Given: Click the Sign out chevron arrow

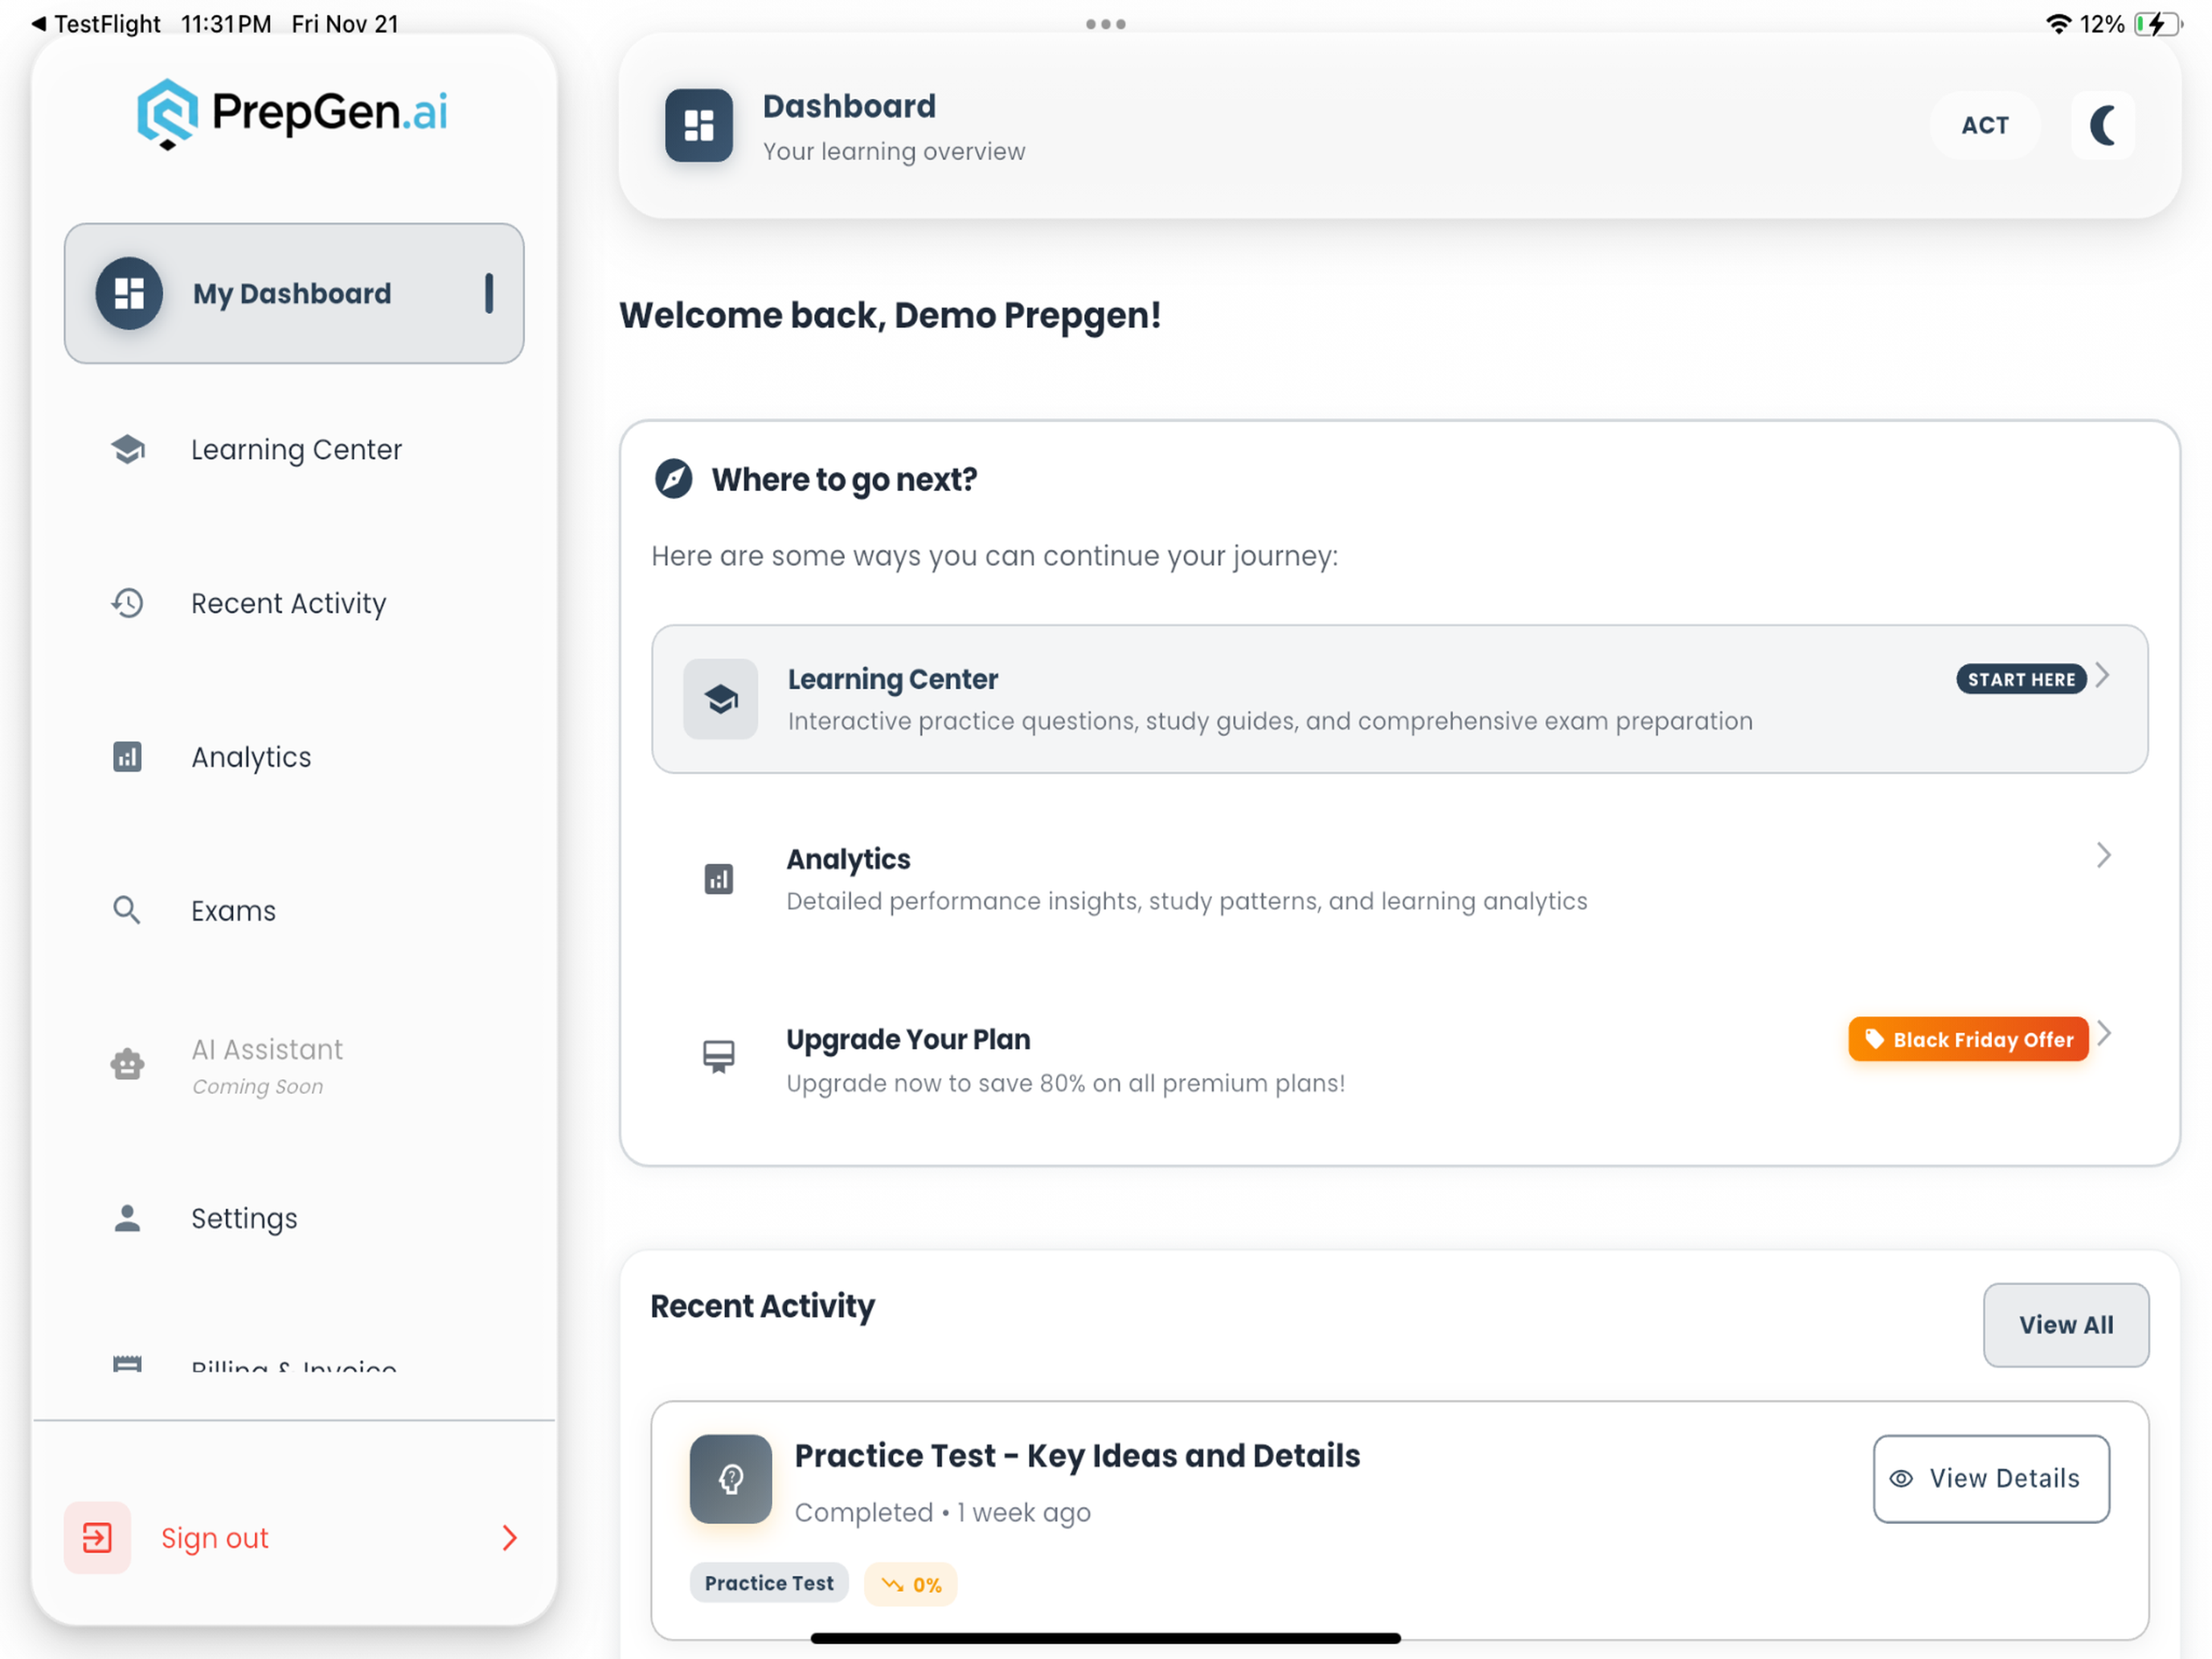Looking at the screenshot, I should point(510,1537).
